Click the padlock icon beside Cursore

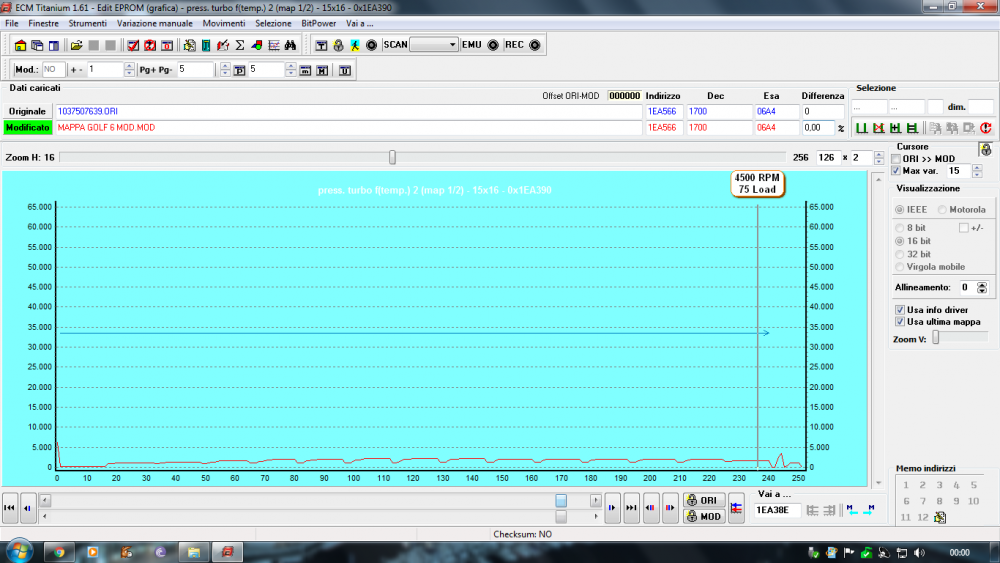pos(984,149)
